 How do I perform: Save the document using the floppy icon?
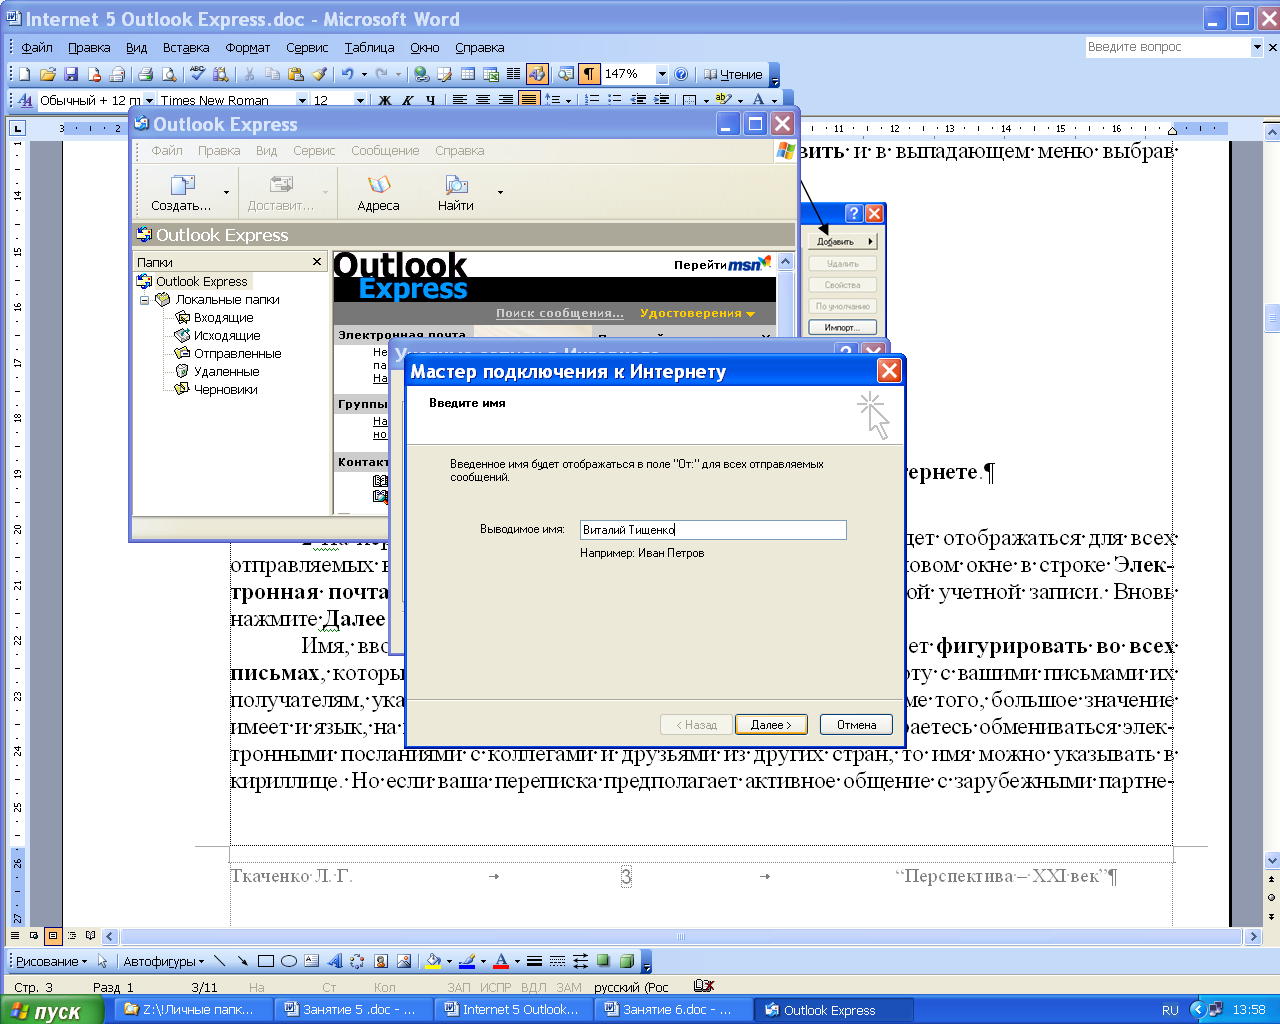point(71,74)
